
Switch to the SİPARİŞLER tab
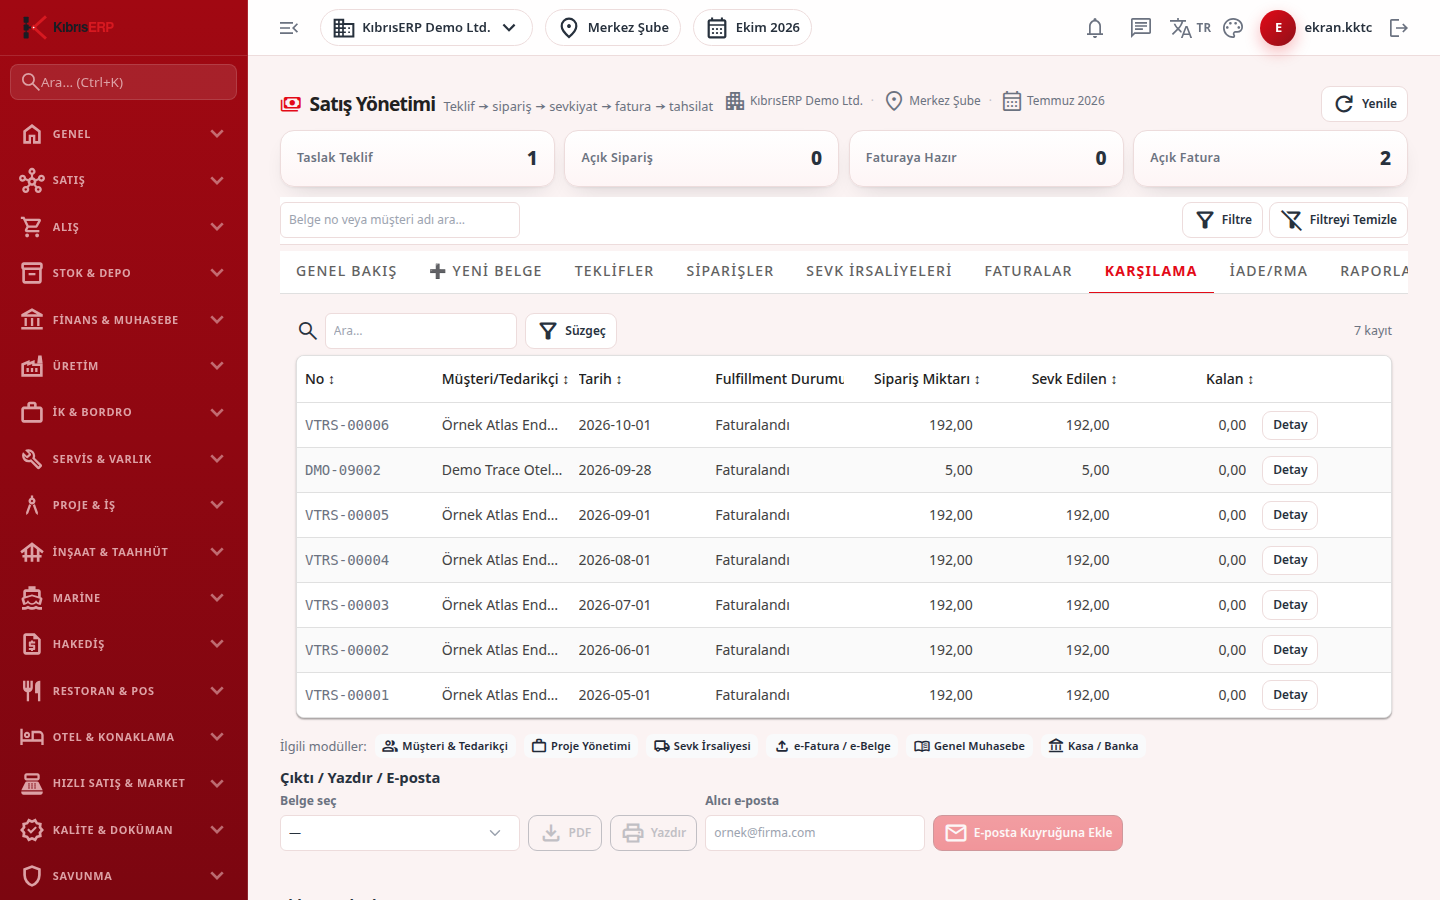tap(730, 271)
